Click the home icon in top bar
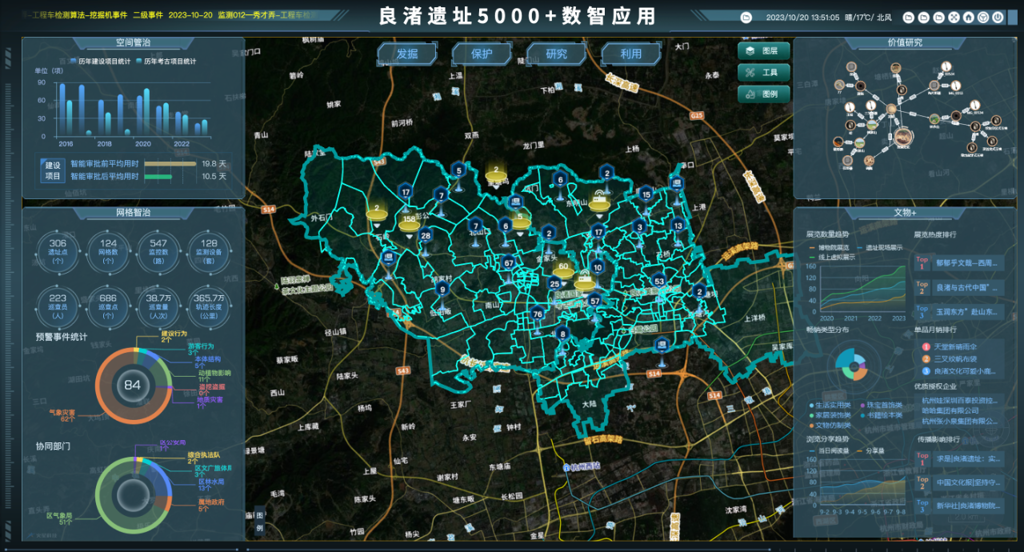 968,18
